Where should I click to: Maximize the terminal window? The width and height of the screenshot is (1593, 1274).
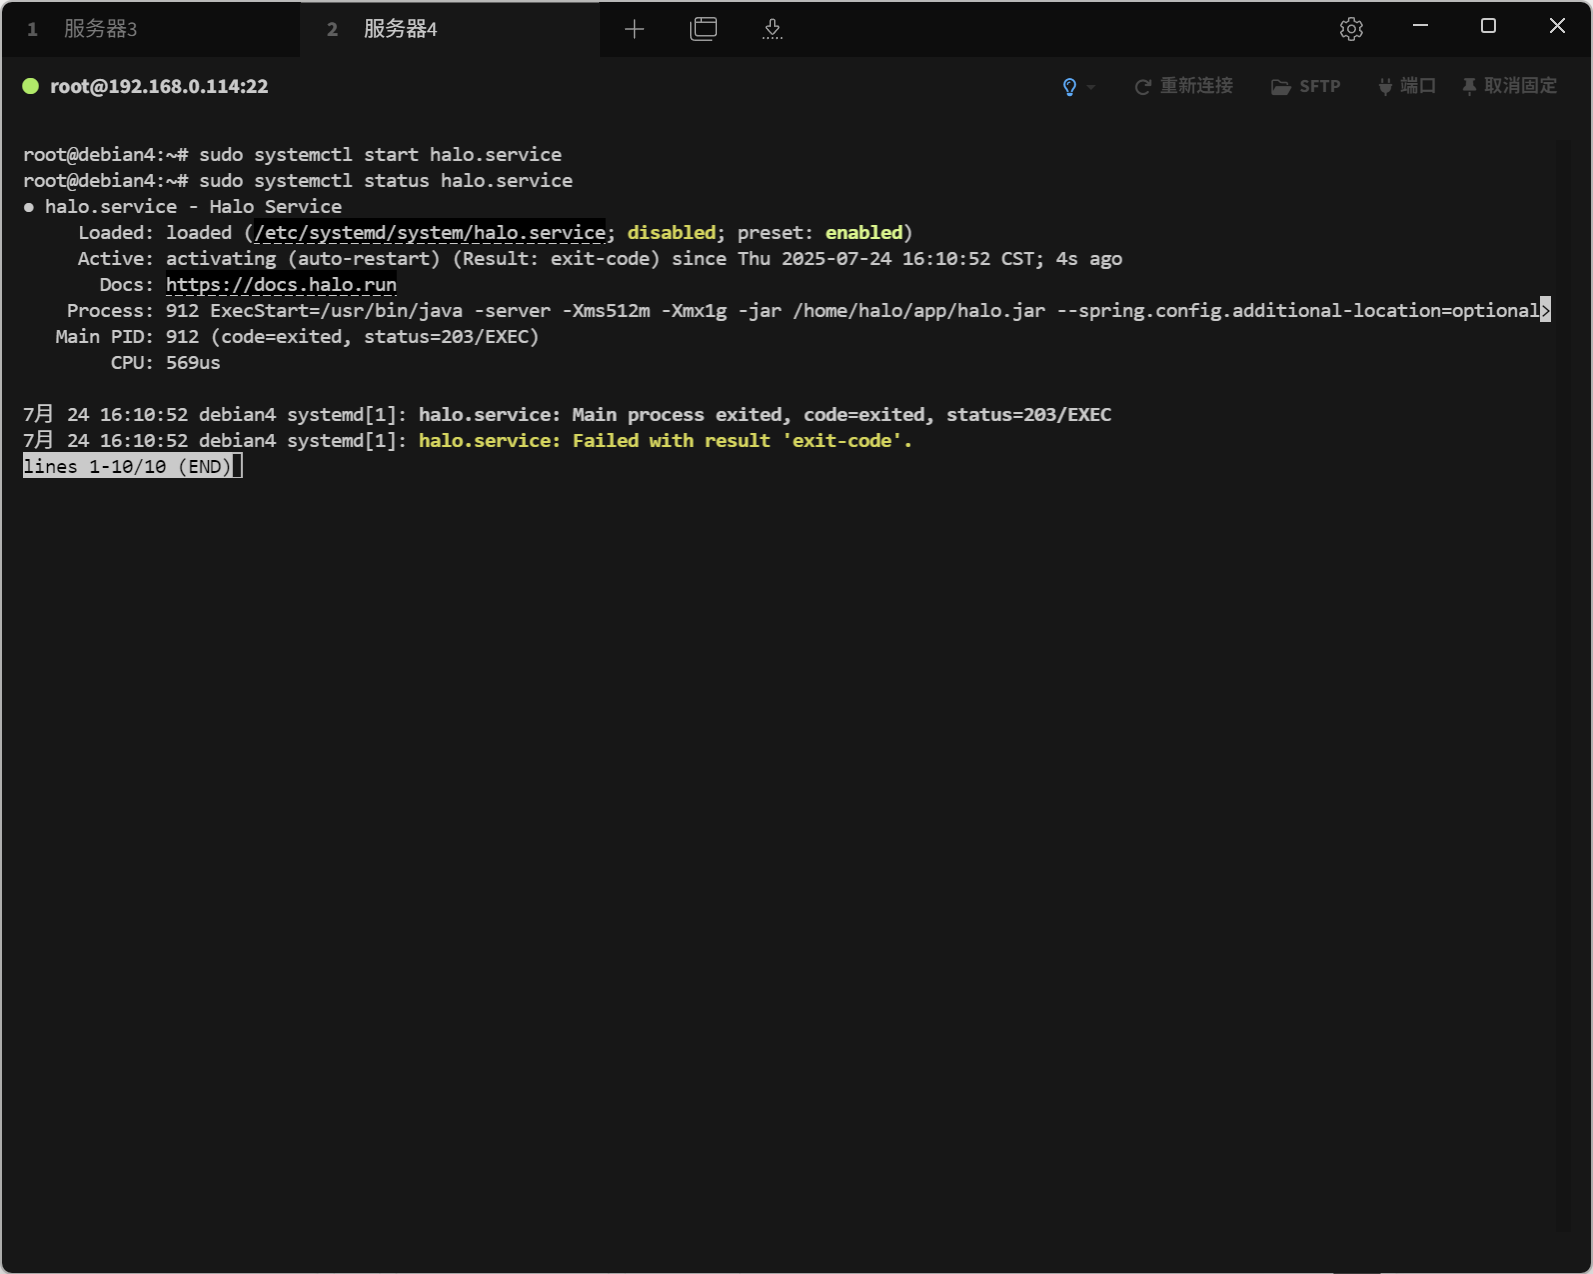click(1488, 26)
